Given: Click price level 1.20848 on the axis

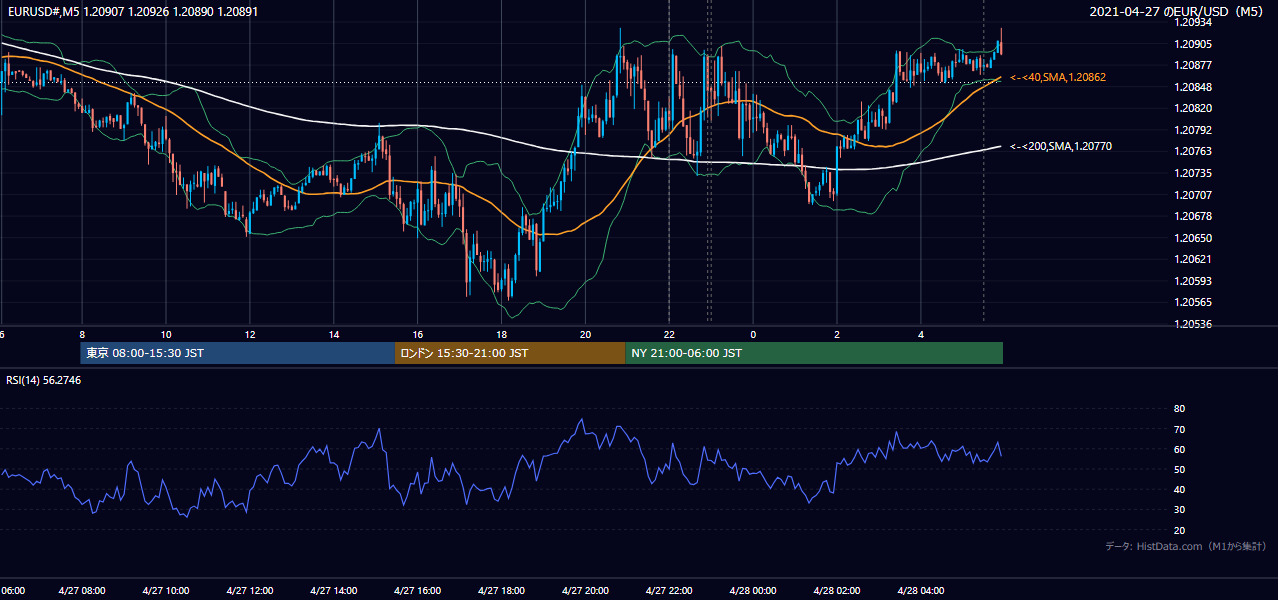Looking at the screenshot, I should pyautogui.click(x=1192, y=87).
